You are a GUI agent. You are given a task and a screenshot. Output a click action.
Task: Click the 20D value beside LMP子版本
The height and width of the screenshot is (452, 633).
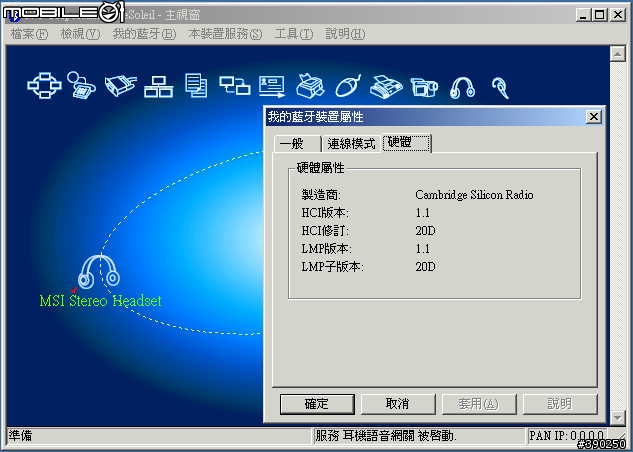pyautogui.click(x=425, y=267)
